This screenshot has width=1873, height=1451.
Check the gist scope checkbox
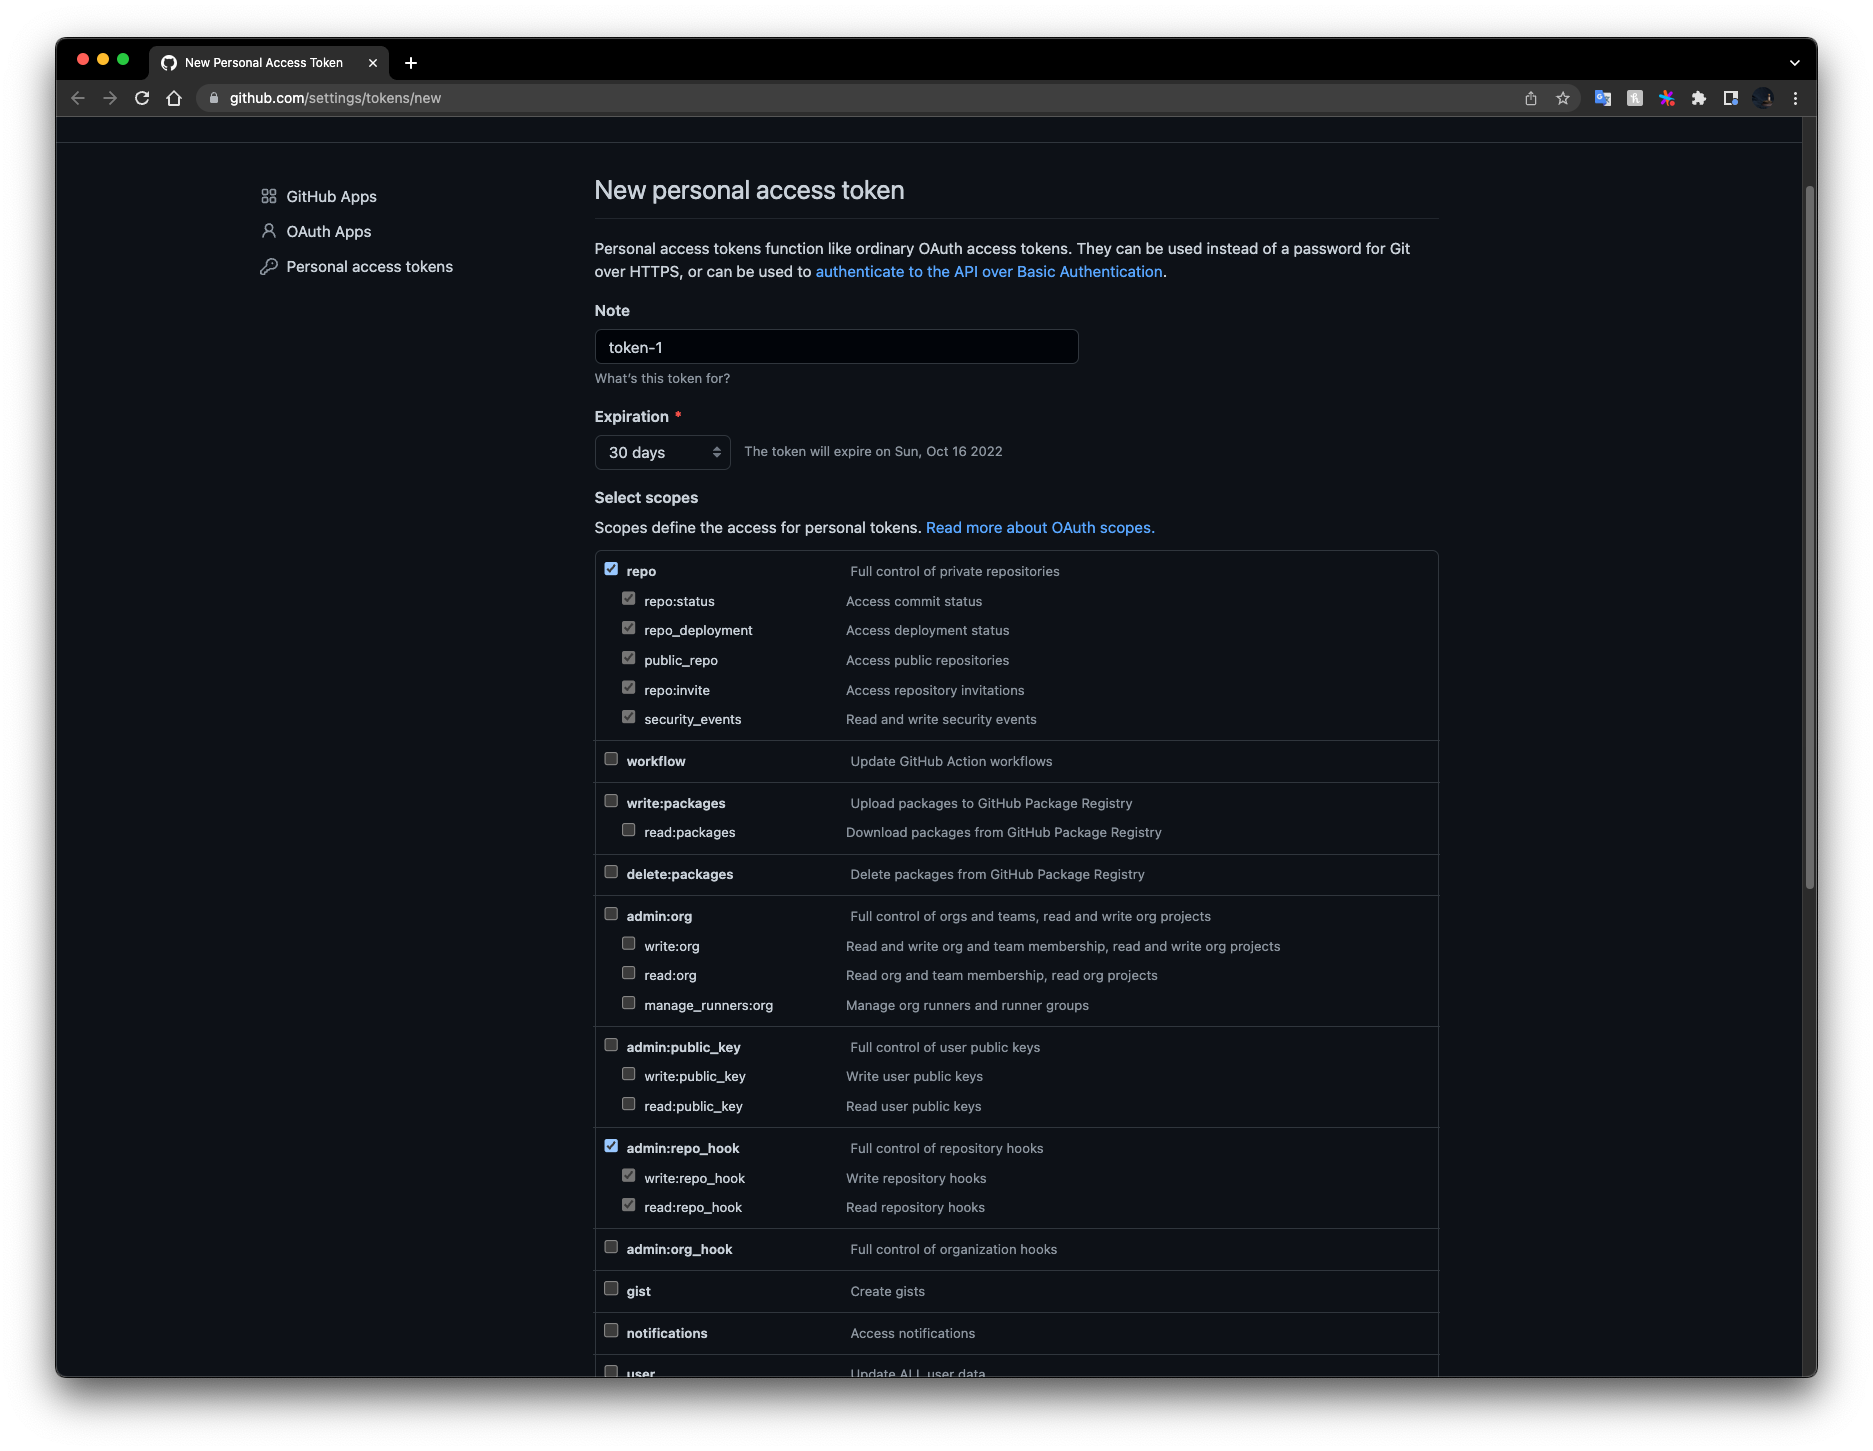click(x=611, y=1289)
